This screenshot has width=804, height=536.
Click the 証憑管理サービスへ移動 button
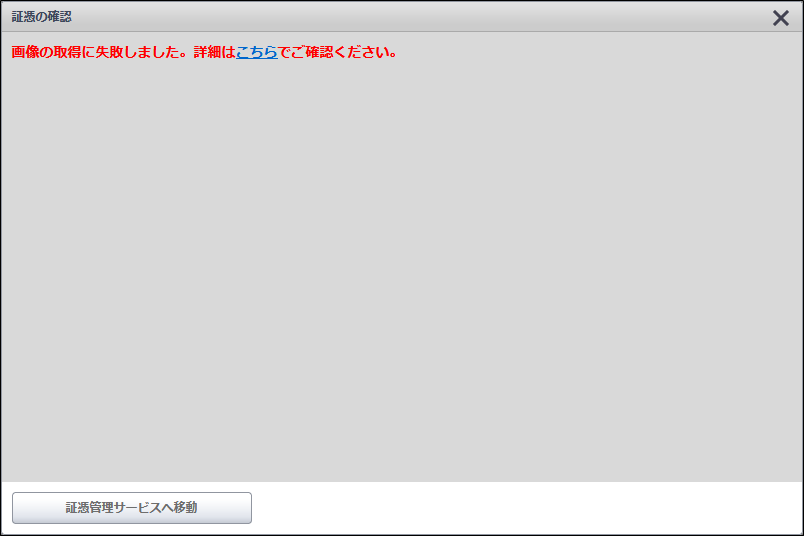point(132,508)
